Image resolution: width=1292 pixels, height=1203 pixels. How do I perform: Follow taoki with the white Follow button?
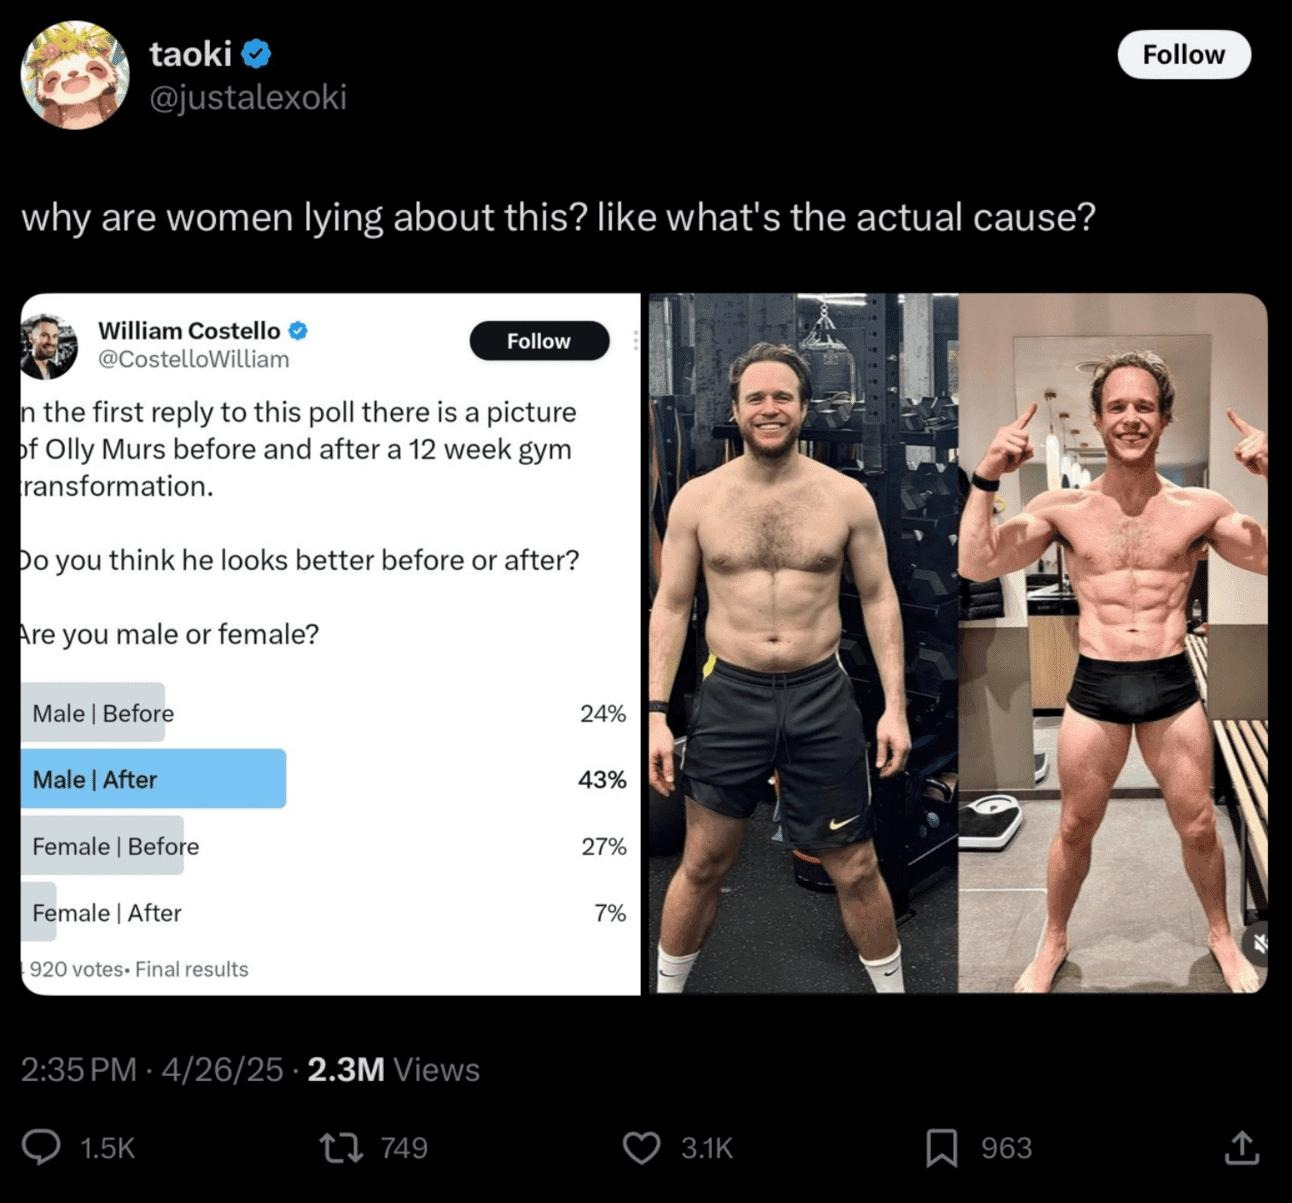(1183, 55)
